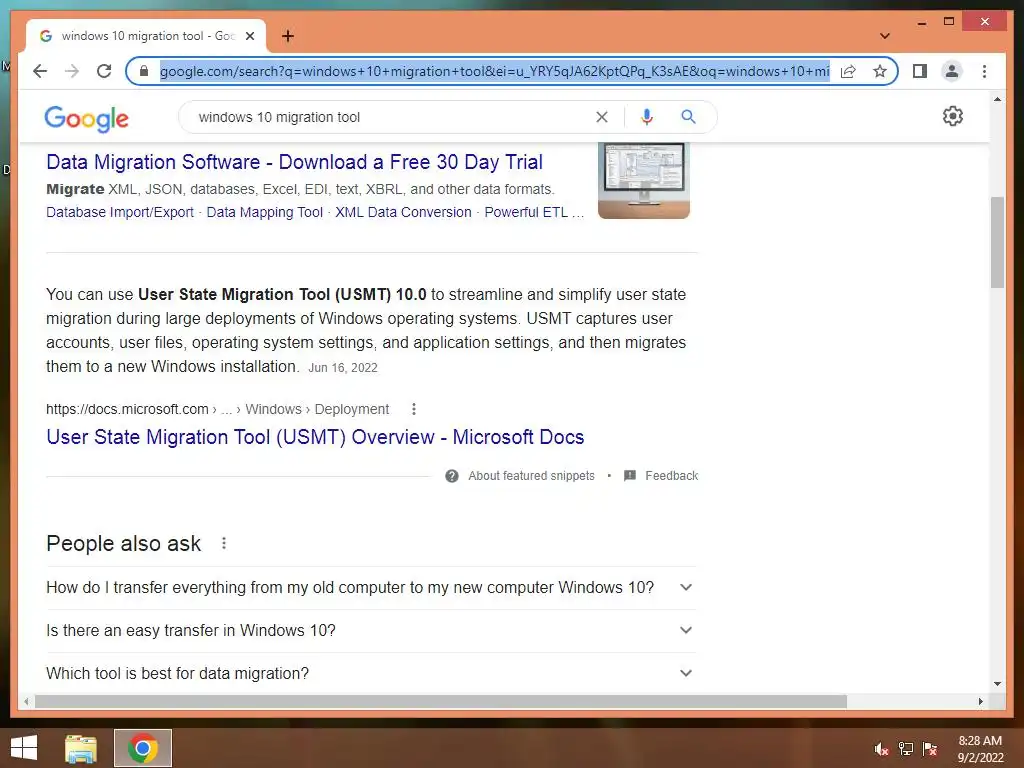Open Data Migration Software ad headline

(295, 162)
